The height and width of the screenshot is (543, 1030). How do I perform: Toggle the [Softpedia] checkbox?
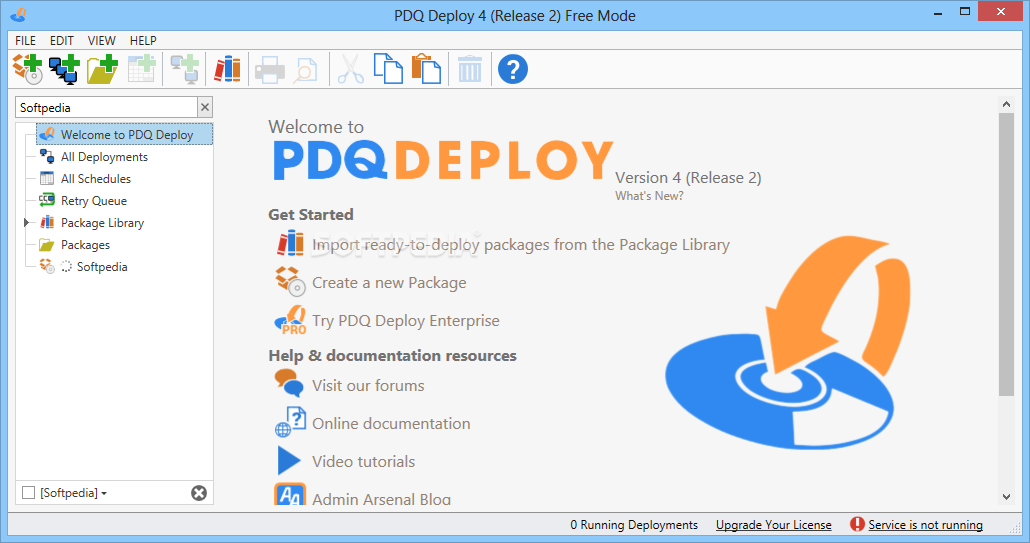pyautogui.click(x=28, y=492)
